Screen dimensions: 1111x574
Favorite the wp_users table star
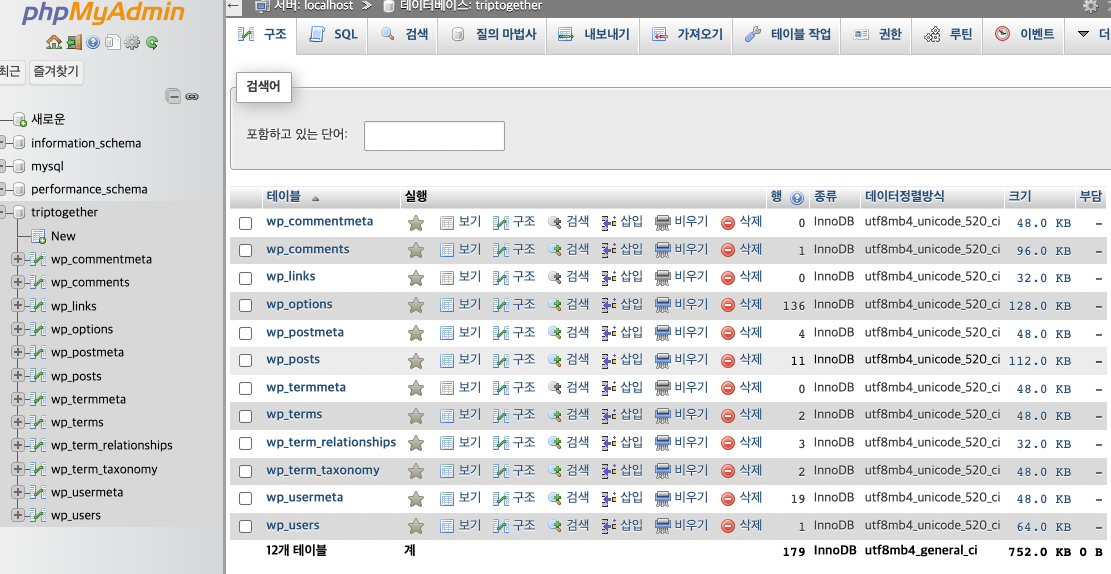416,527
